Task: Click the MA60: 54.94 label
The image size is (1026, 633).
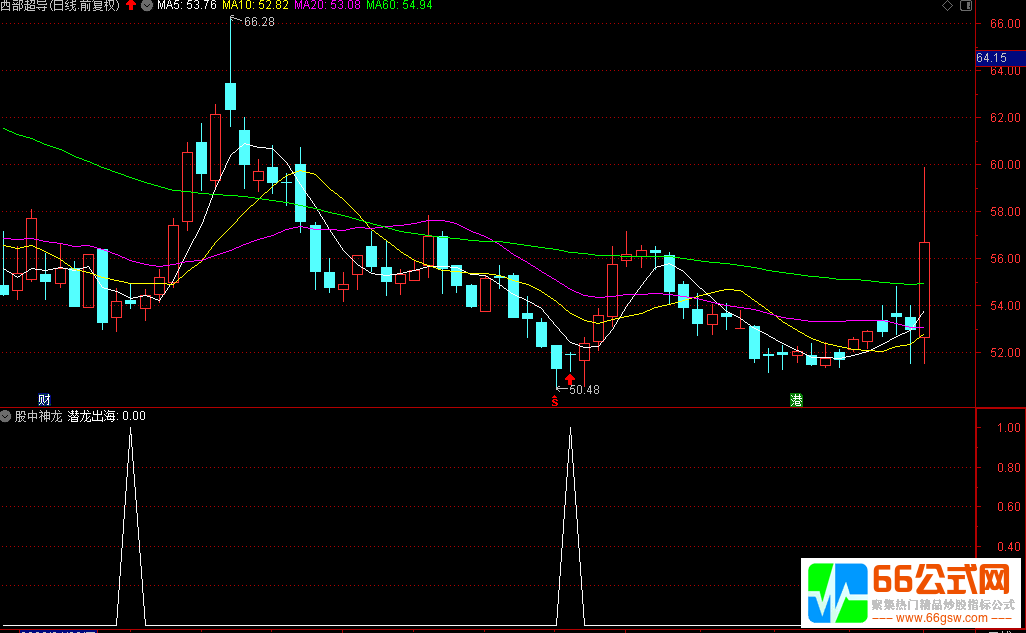Action: pyautogui.click(x=399, y=5)
